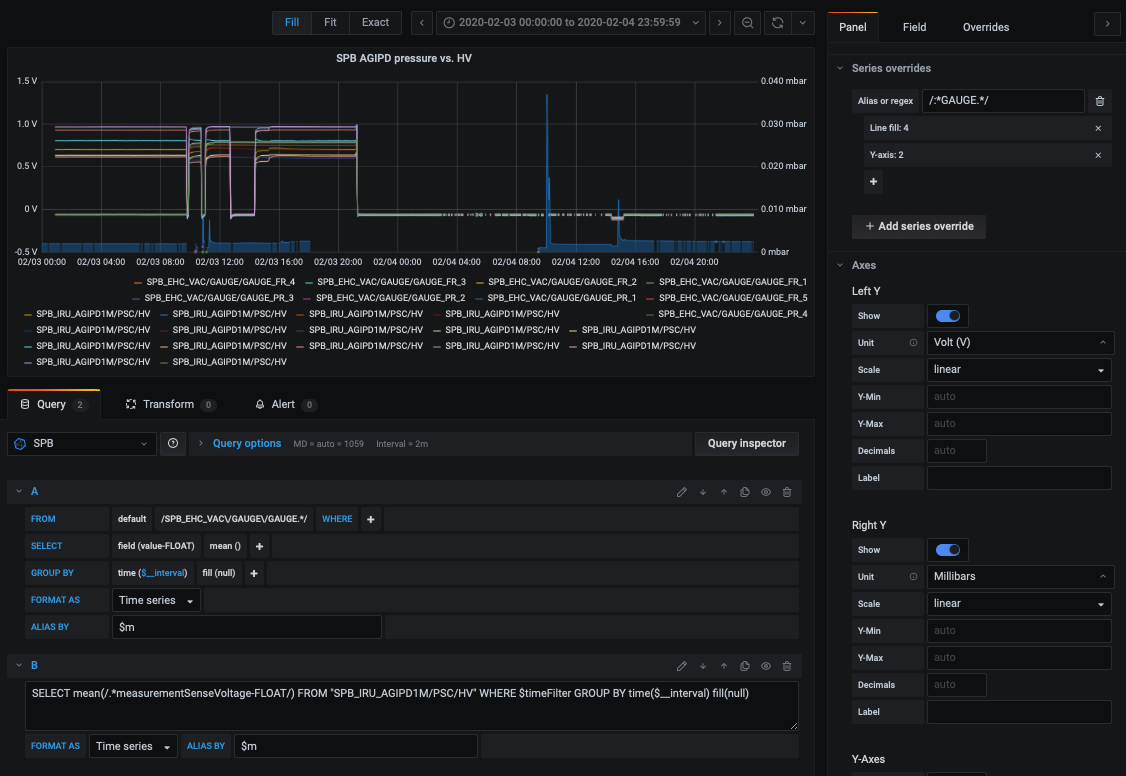Select Fill display mode
The width and height of the screenshot is (1126, 776).
pos(292,22)
